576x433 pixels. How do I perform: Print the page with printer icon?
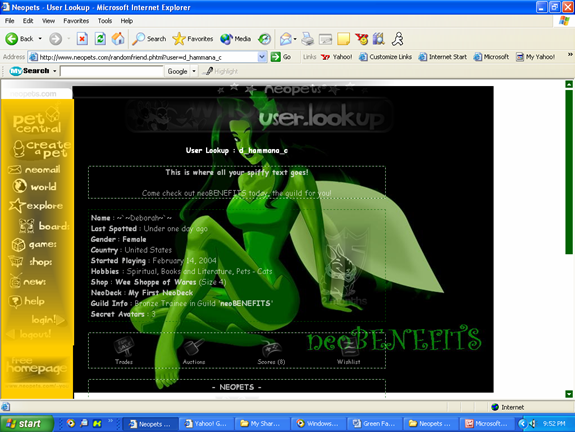coord(307,39)
